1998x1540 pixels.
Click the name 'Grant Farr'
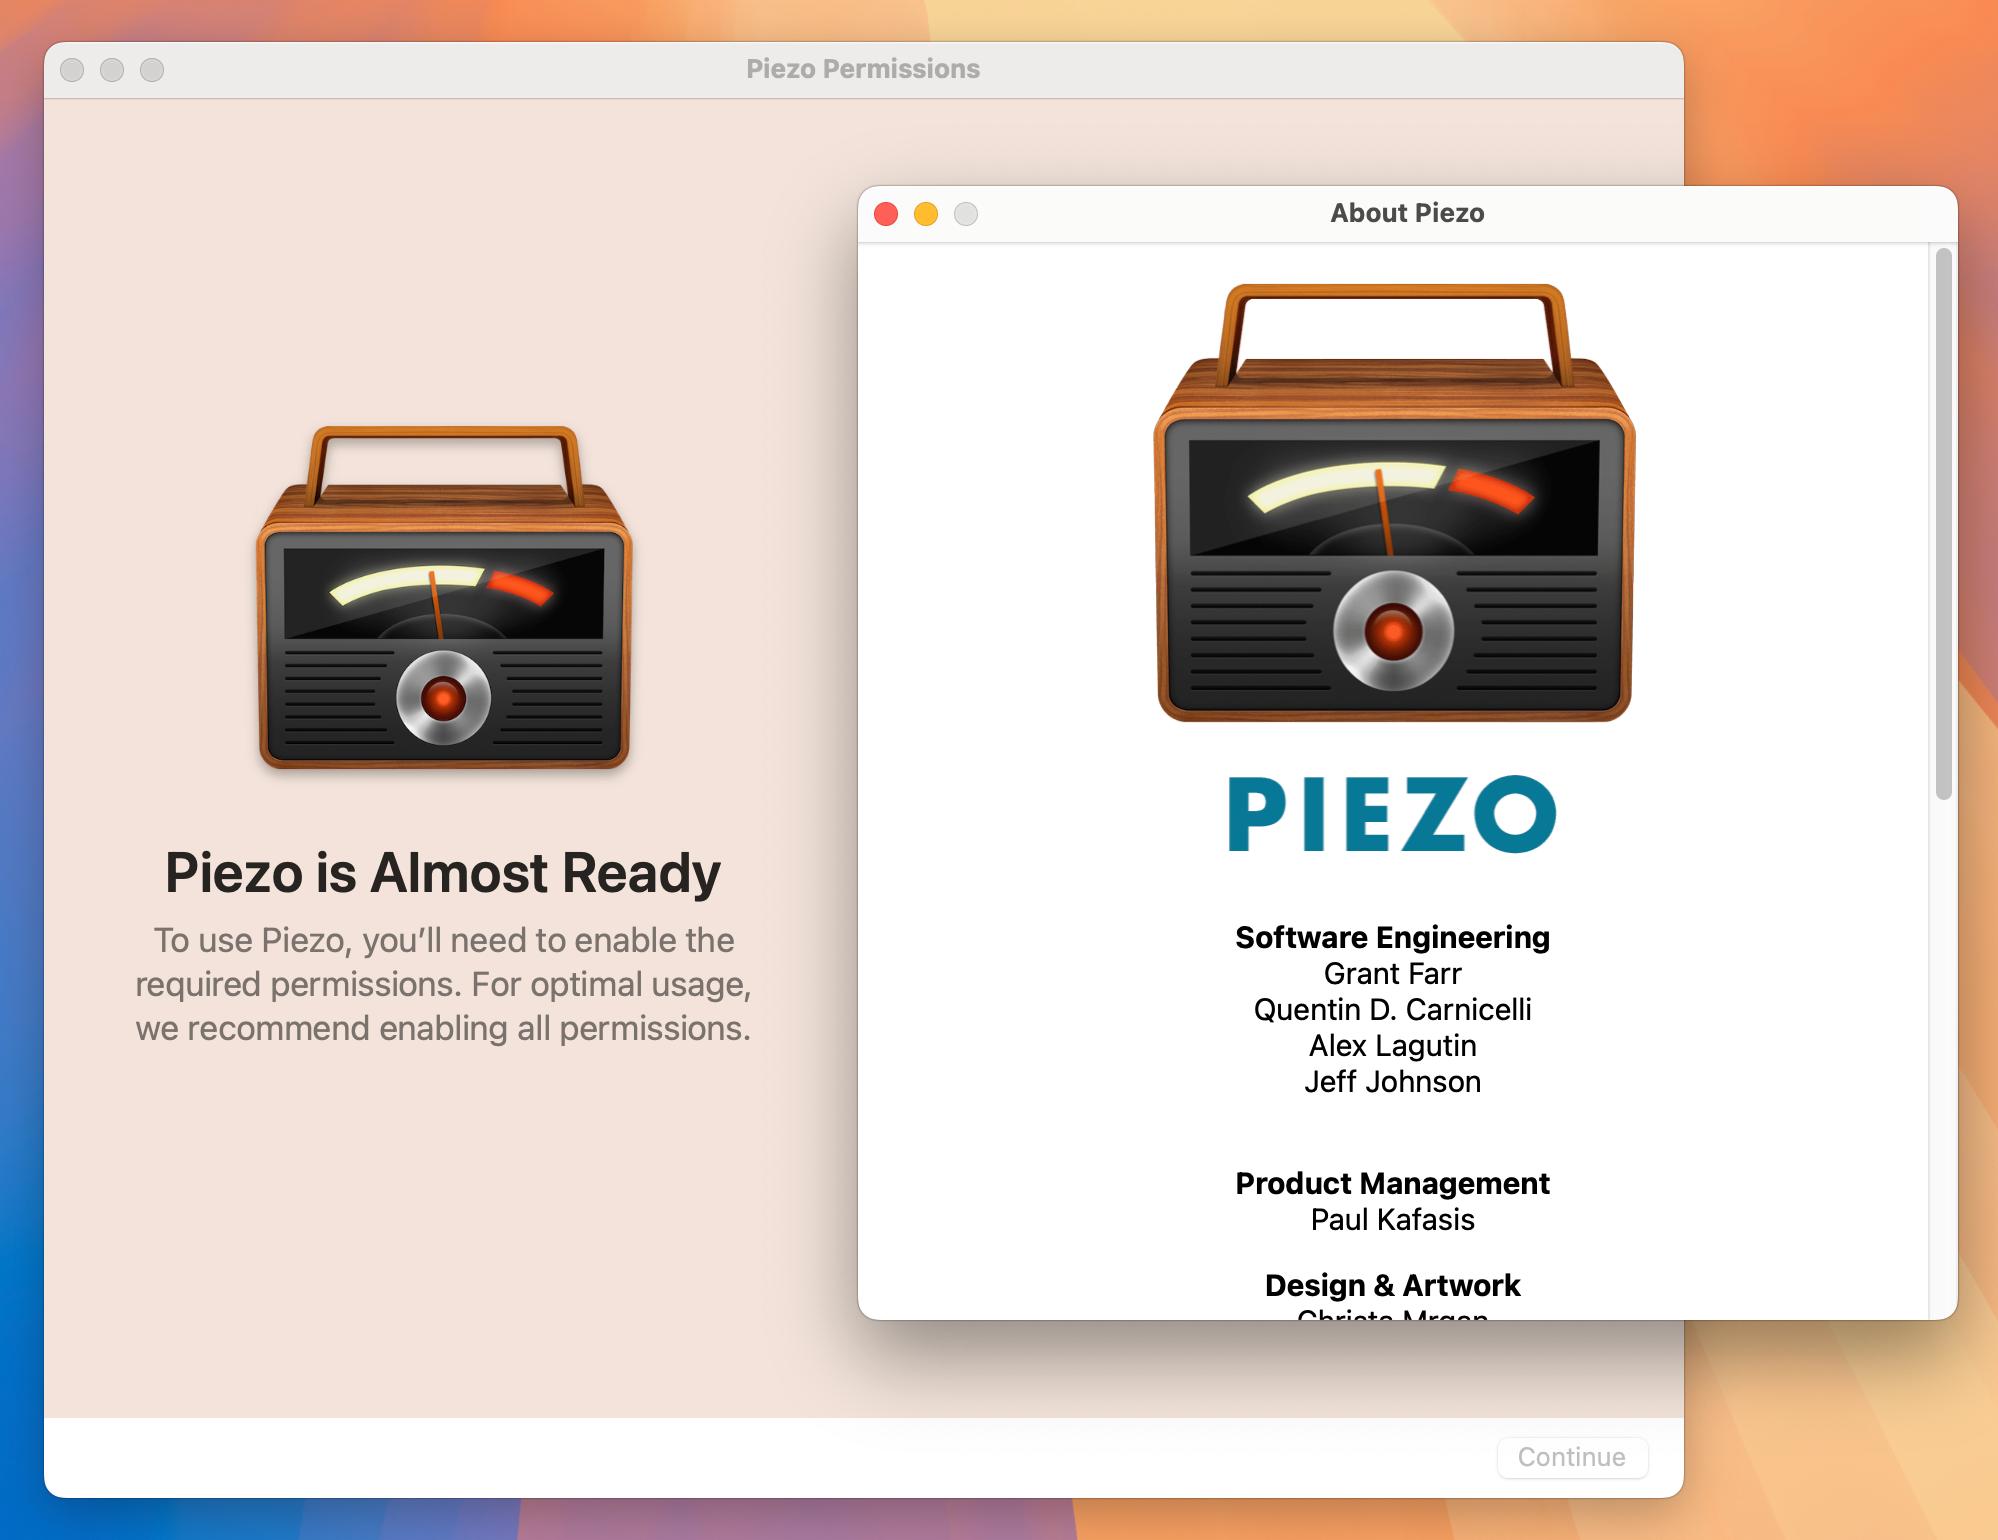click(x=1392, y=973)
